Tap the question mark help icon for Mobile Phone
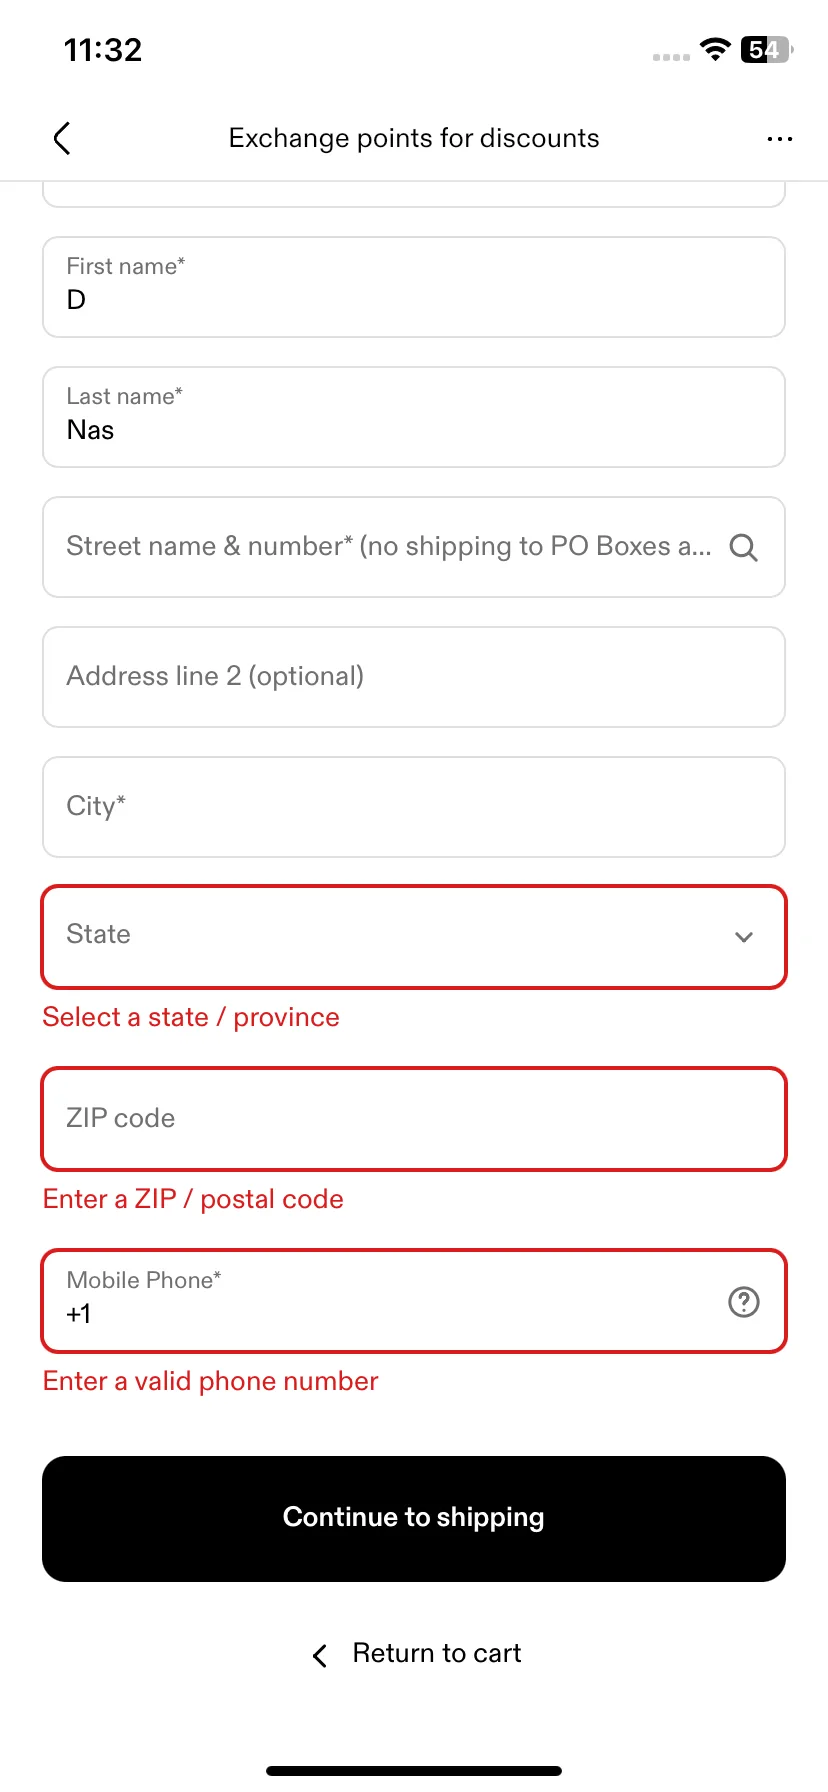The image size is (828, 1792). point(743,1302)
